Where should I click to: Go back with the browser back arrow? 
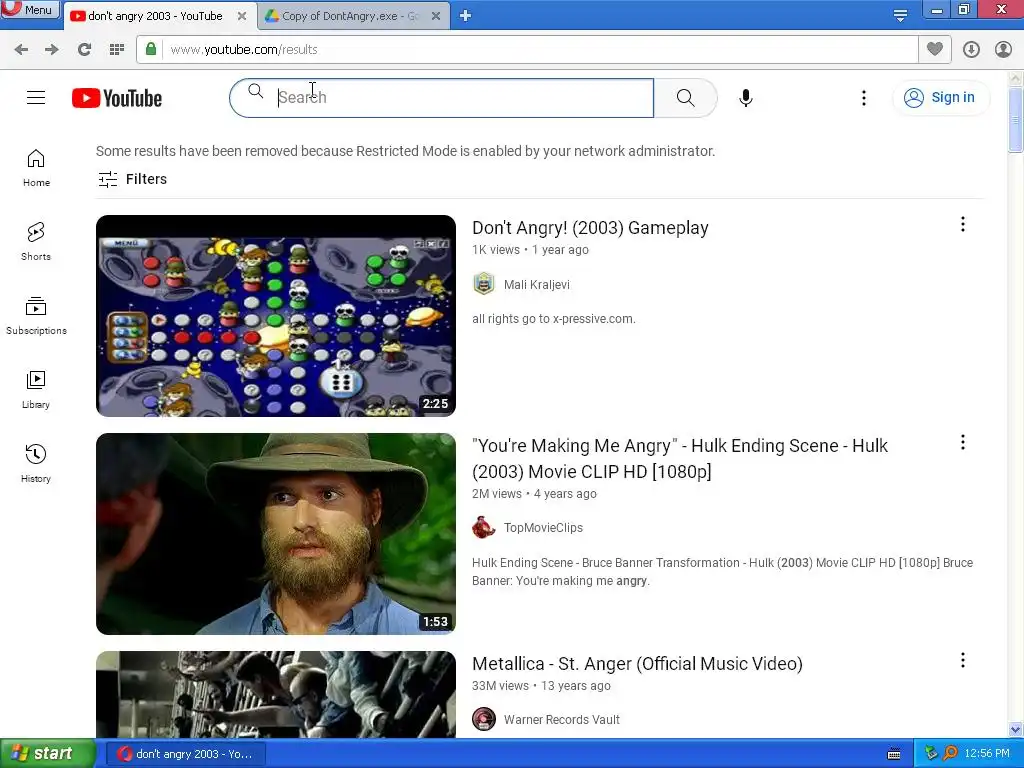[21, 50]
